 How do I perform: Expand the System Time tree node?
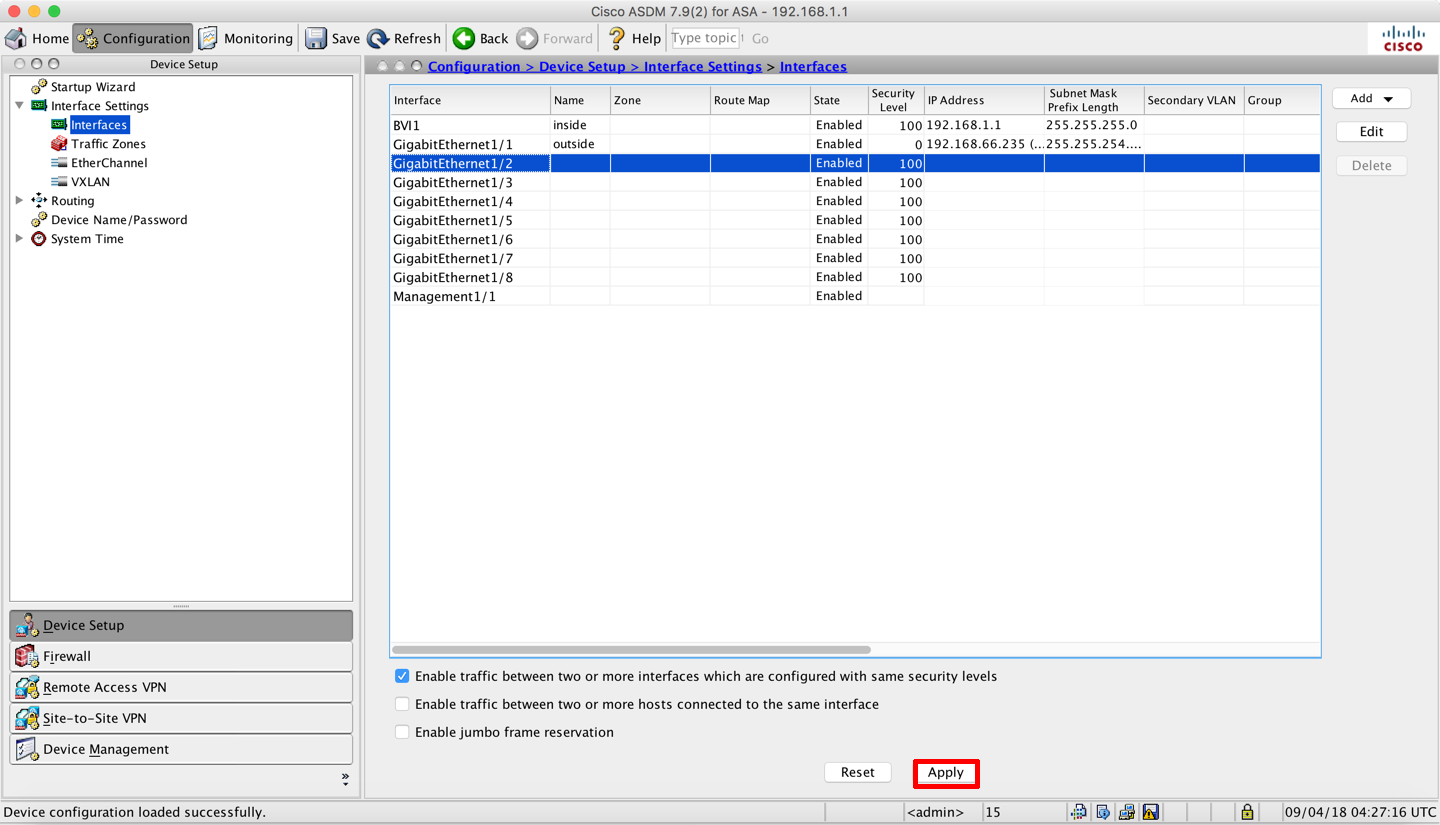click(x=19, y=239)
